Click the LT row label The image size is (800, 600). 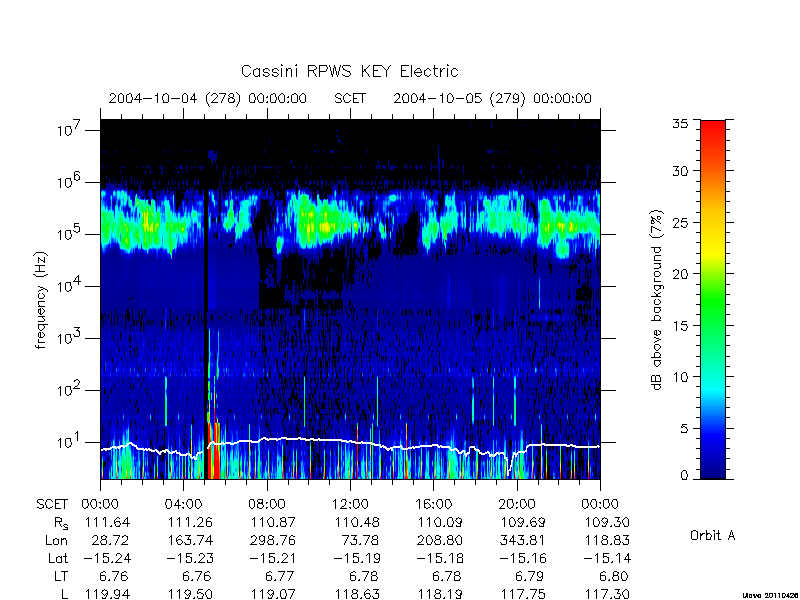[61, 576]
